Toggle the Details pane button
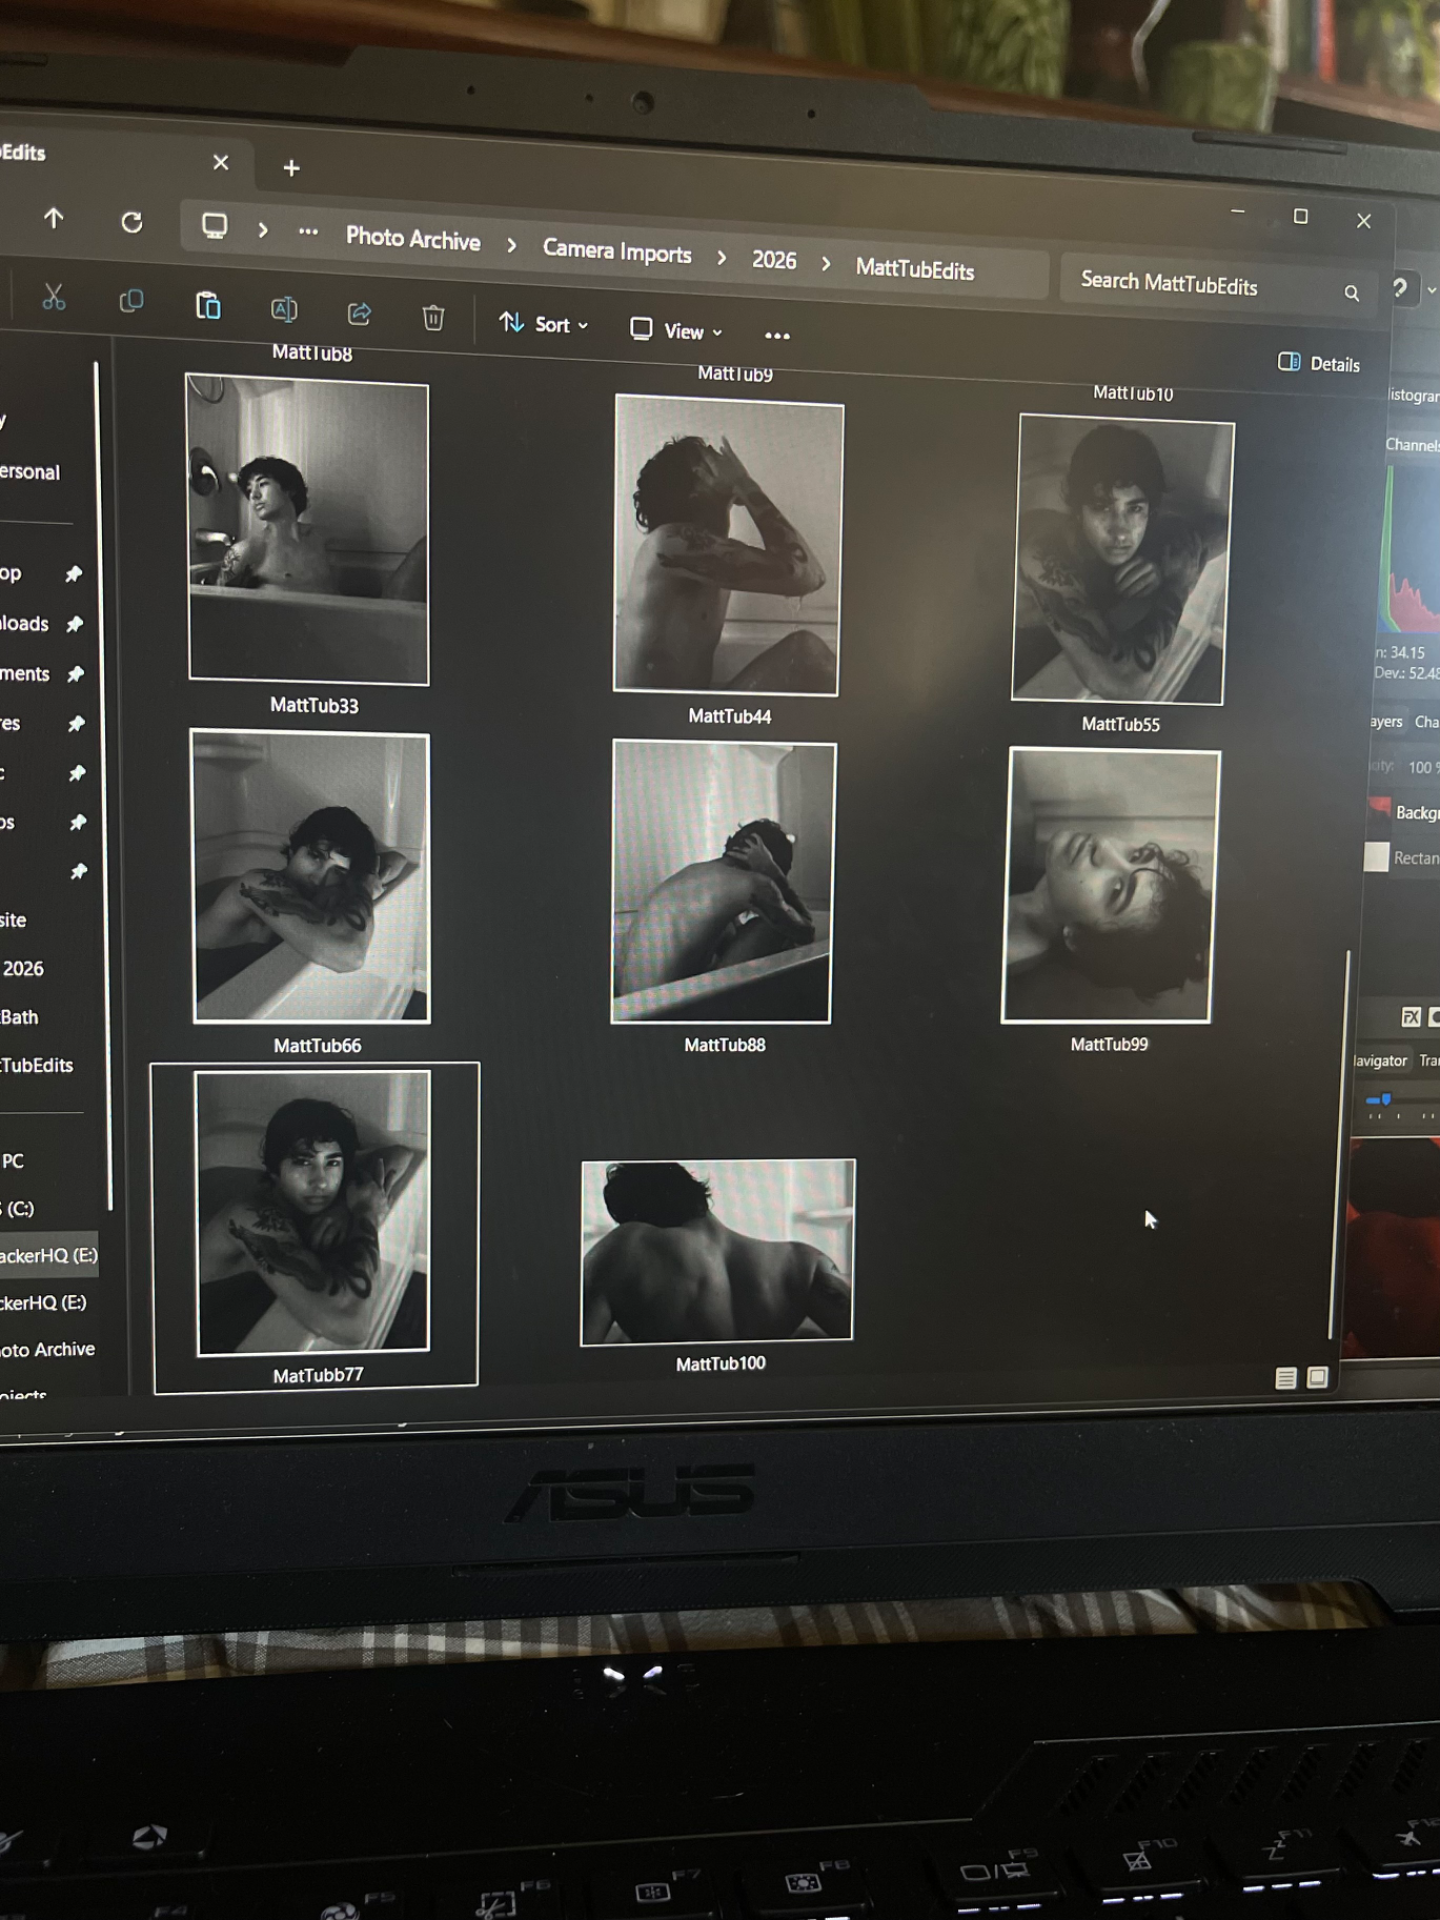The image size is (1440, 1920). coord(1319,363)
